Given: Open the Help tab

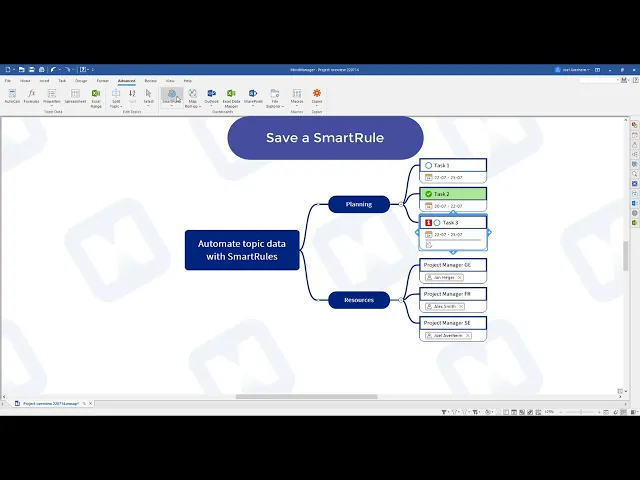Looking at the screenshot, I should pyautogui.click(x=188, y=81).
